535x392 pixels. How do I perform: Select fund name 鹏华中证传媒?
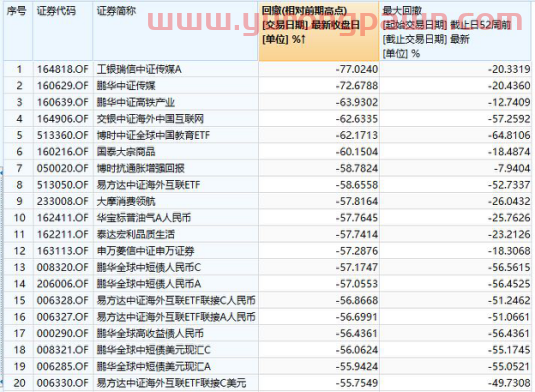(x=126, y=86)
